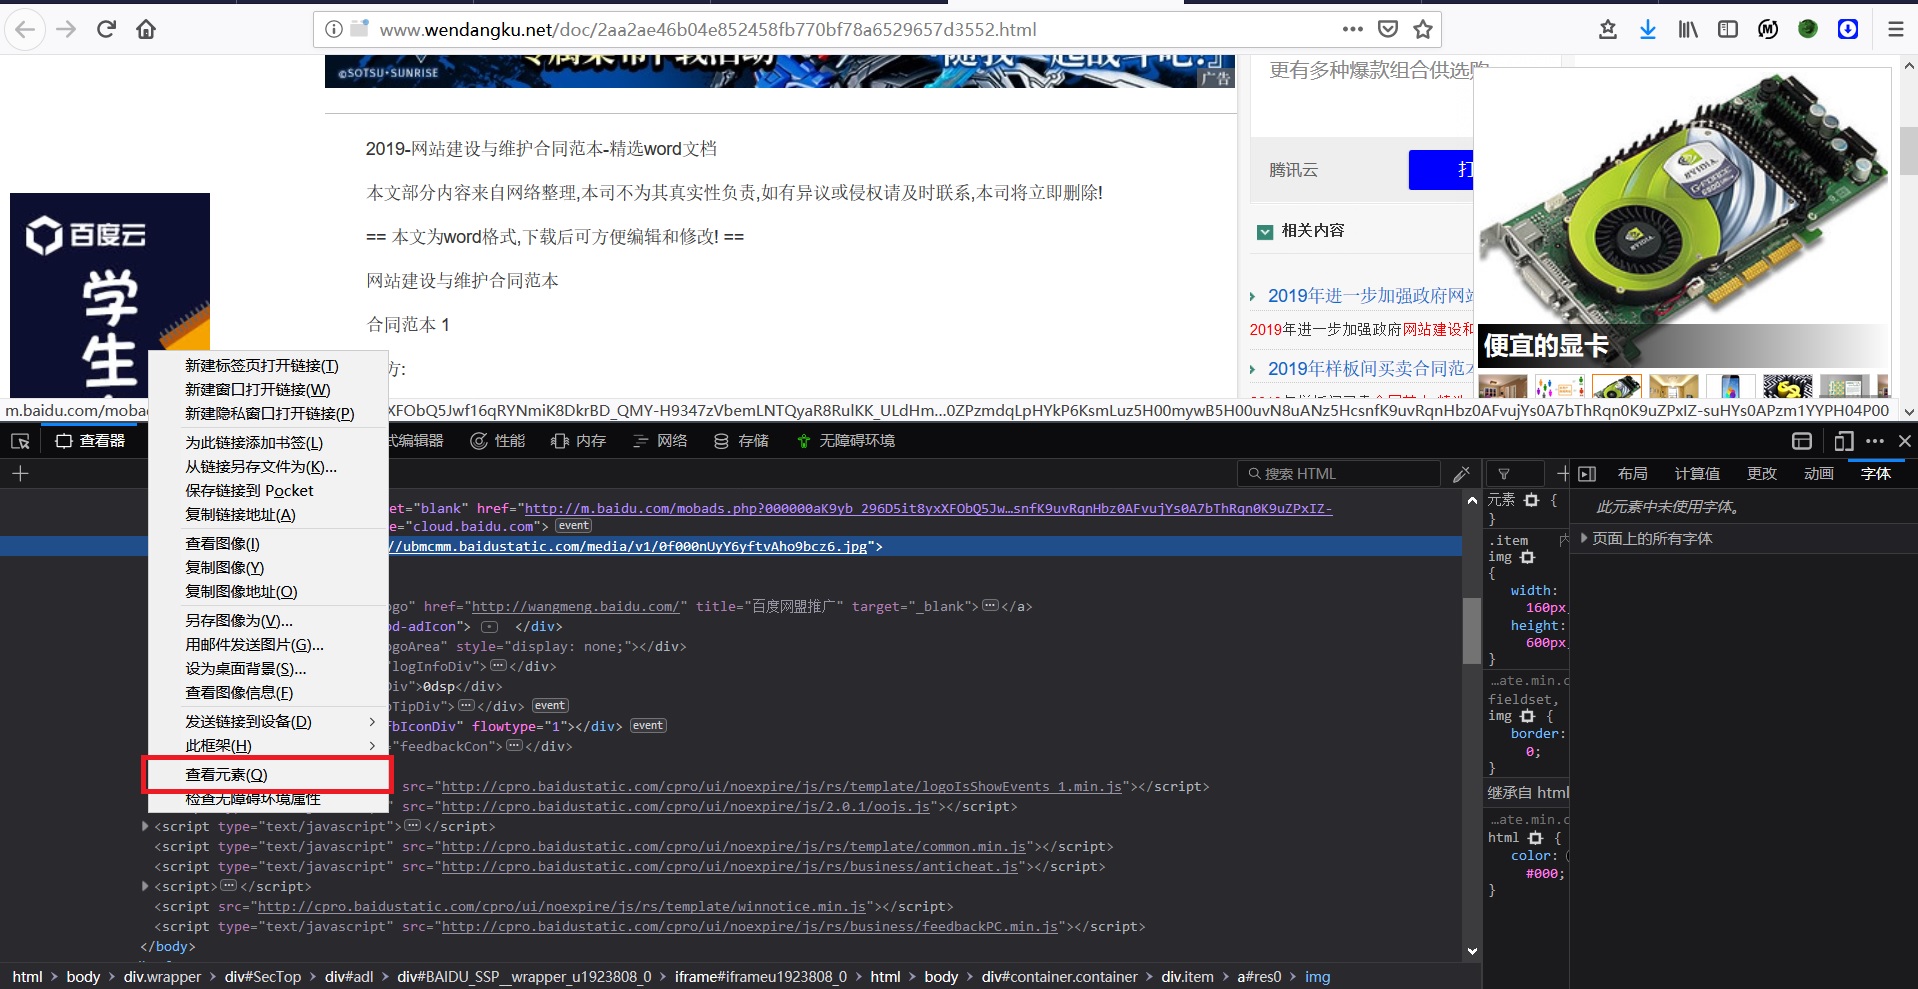This screenshot has height=989, width=1918.
Task: Click the search HTML input field
Action: point(1338,473)
